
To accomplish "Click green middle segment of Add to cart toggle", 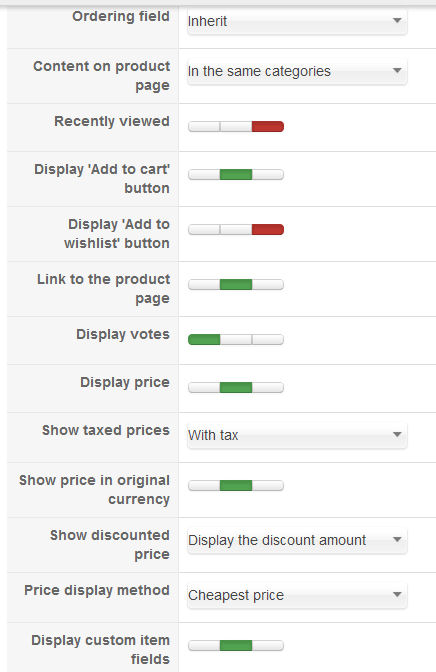I will pos(236,174).
